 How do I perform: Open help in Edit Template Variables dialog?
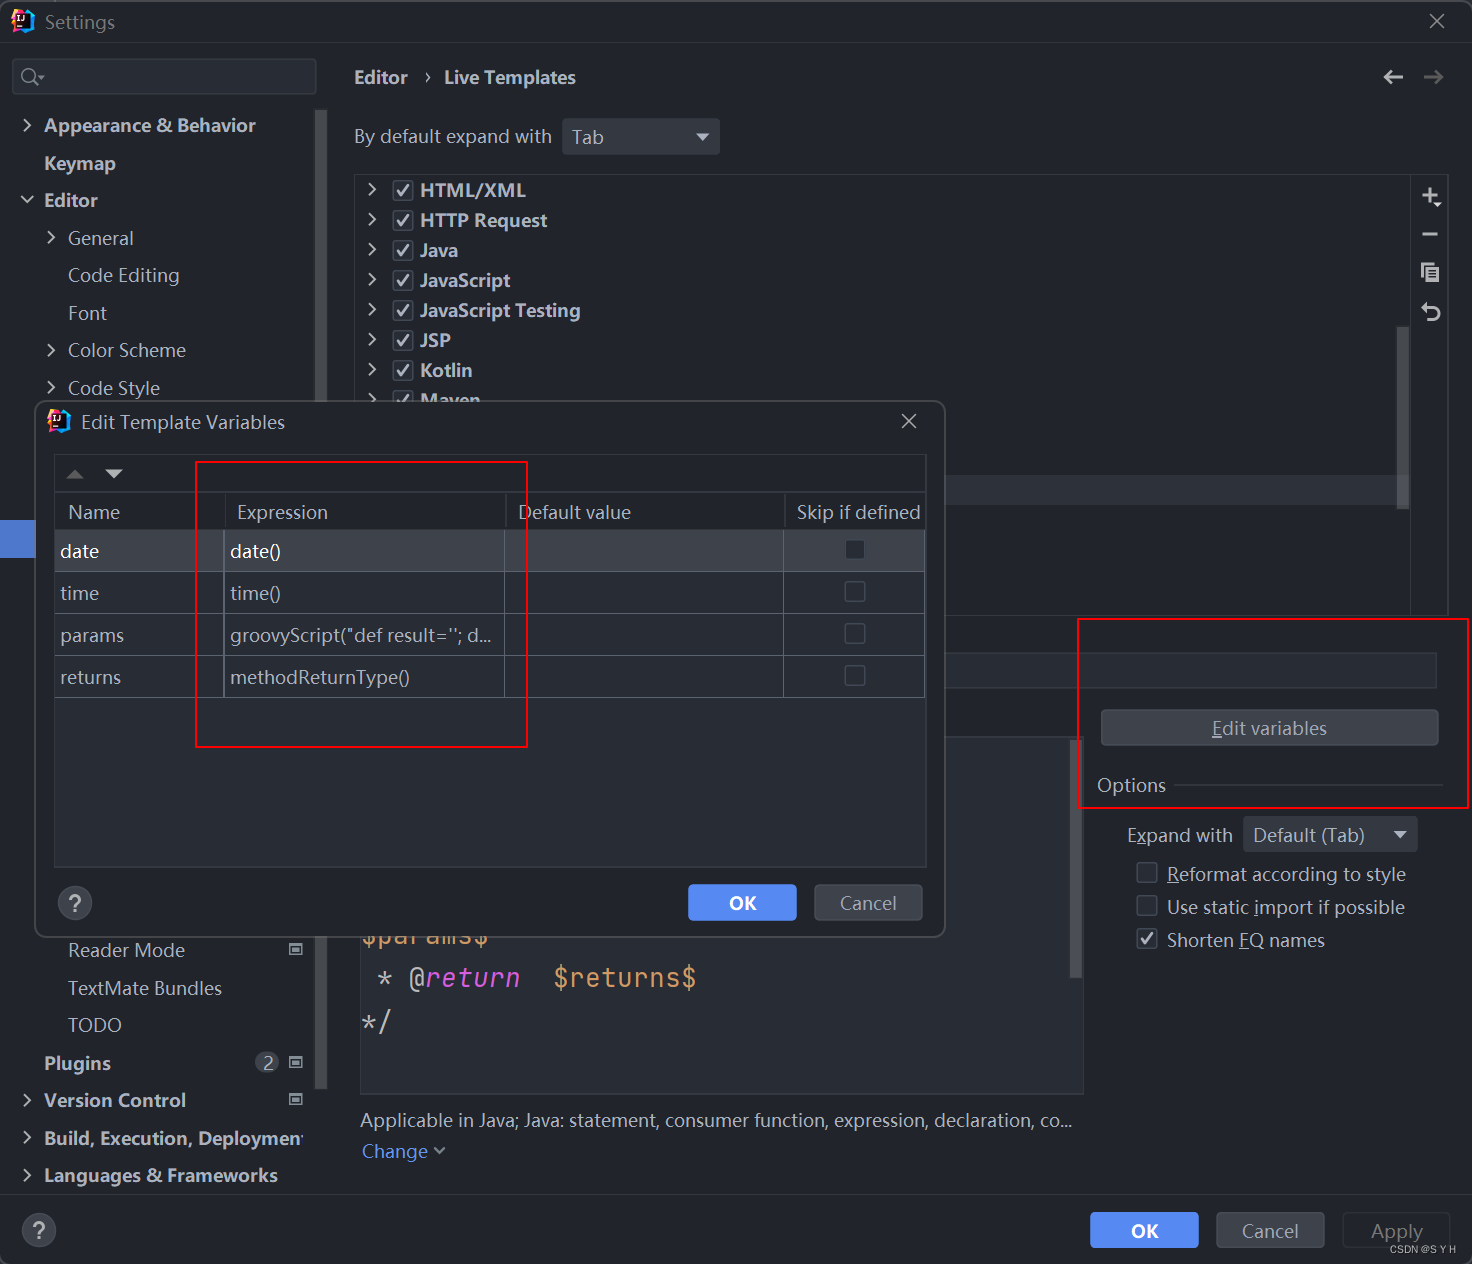(x=75, y=903)
